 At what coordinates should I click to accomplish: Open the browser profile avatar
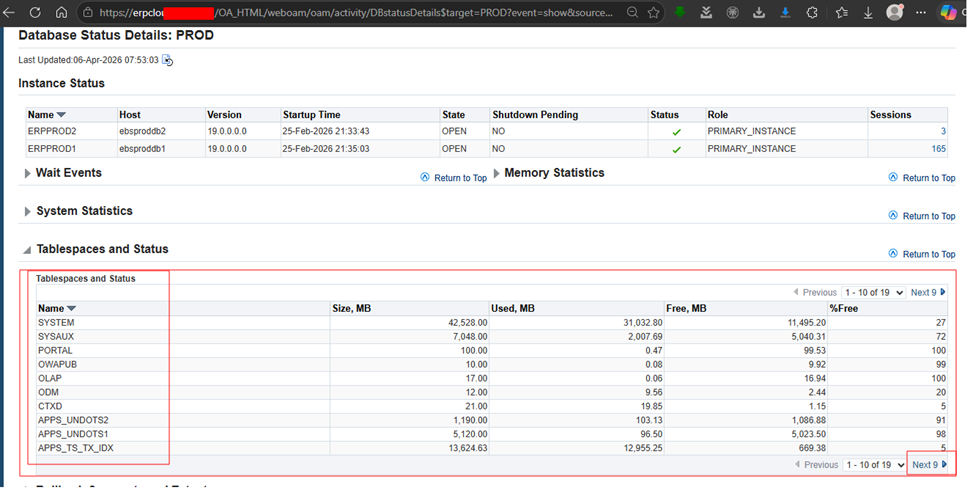pyautogui.click(x=894, y=13)
